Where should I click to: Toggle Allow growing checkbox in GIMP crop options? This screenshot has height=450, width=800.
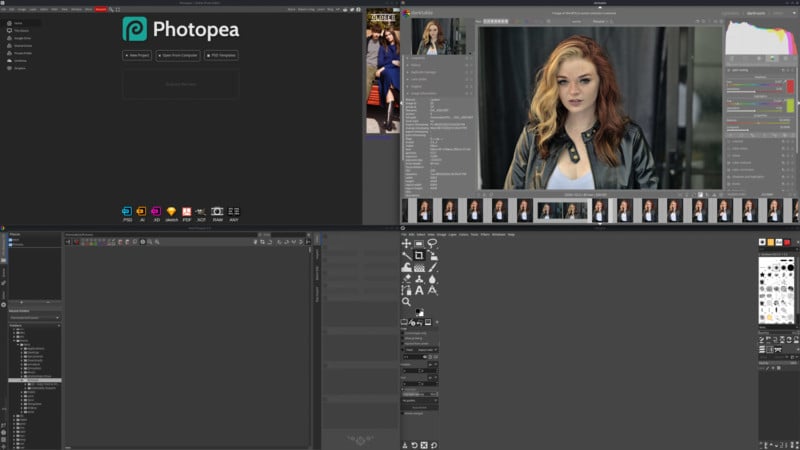click(x=404, y=338)
